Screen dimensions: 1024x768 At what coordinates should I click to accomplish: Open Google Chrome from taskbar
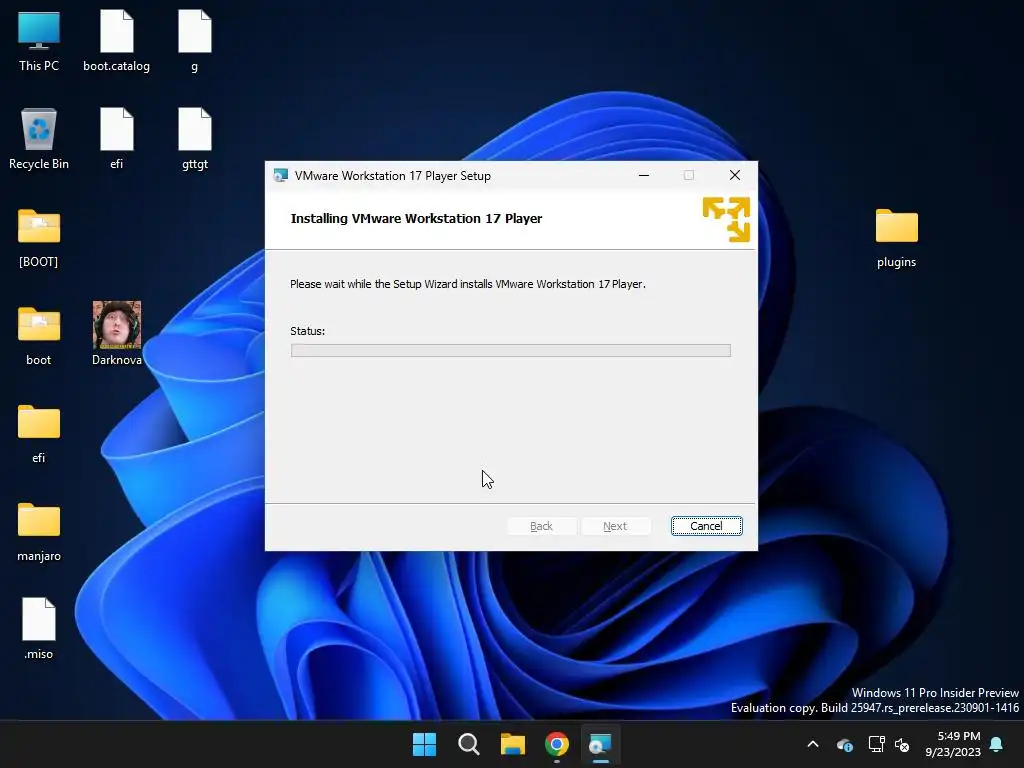(x=557, y=744)
